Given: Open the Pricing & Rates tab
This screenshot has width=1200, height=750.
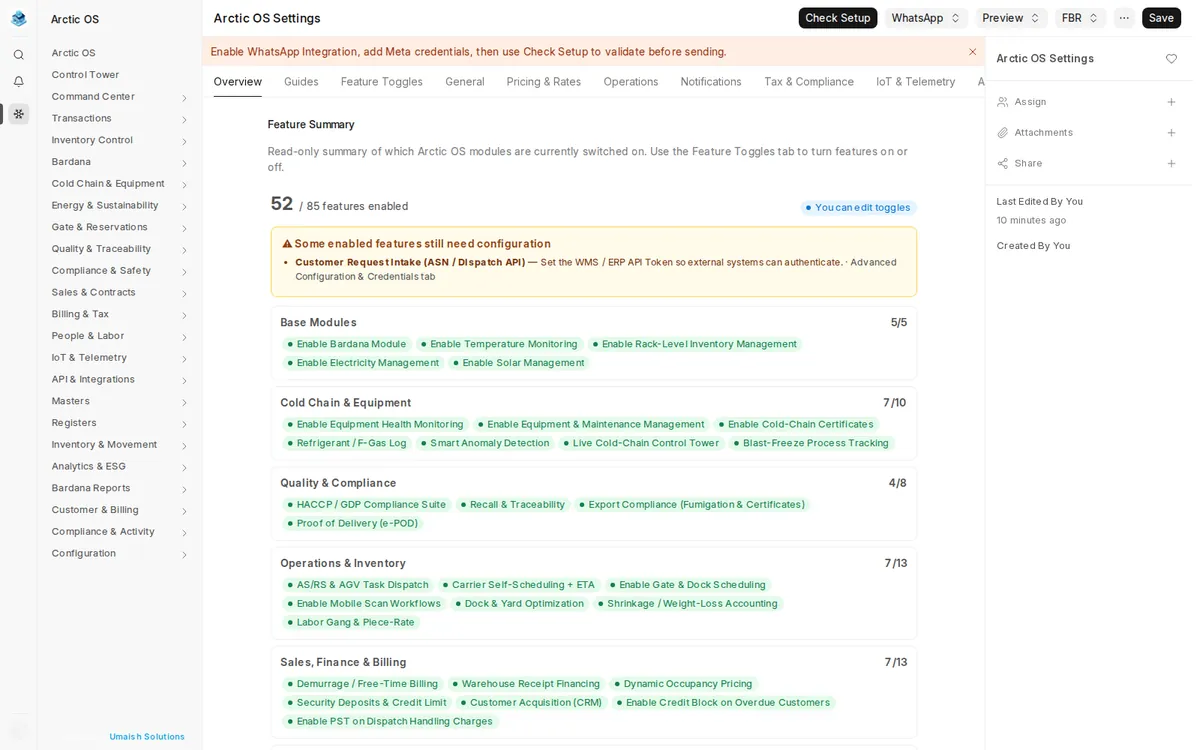Looking at the screenshot, I should [544, 82].
